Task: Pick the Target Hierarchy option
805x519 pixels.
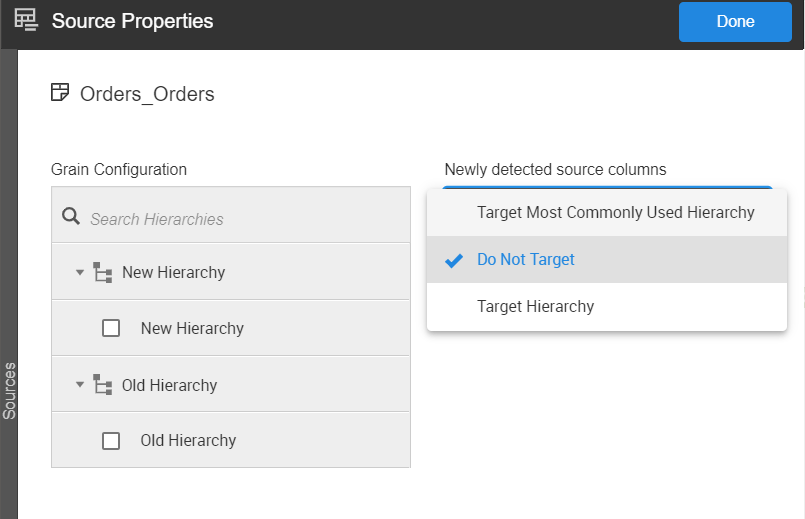Action: [535, 307]
